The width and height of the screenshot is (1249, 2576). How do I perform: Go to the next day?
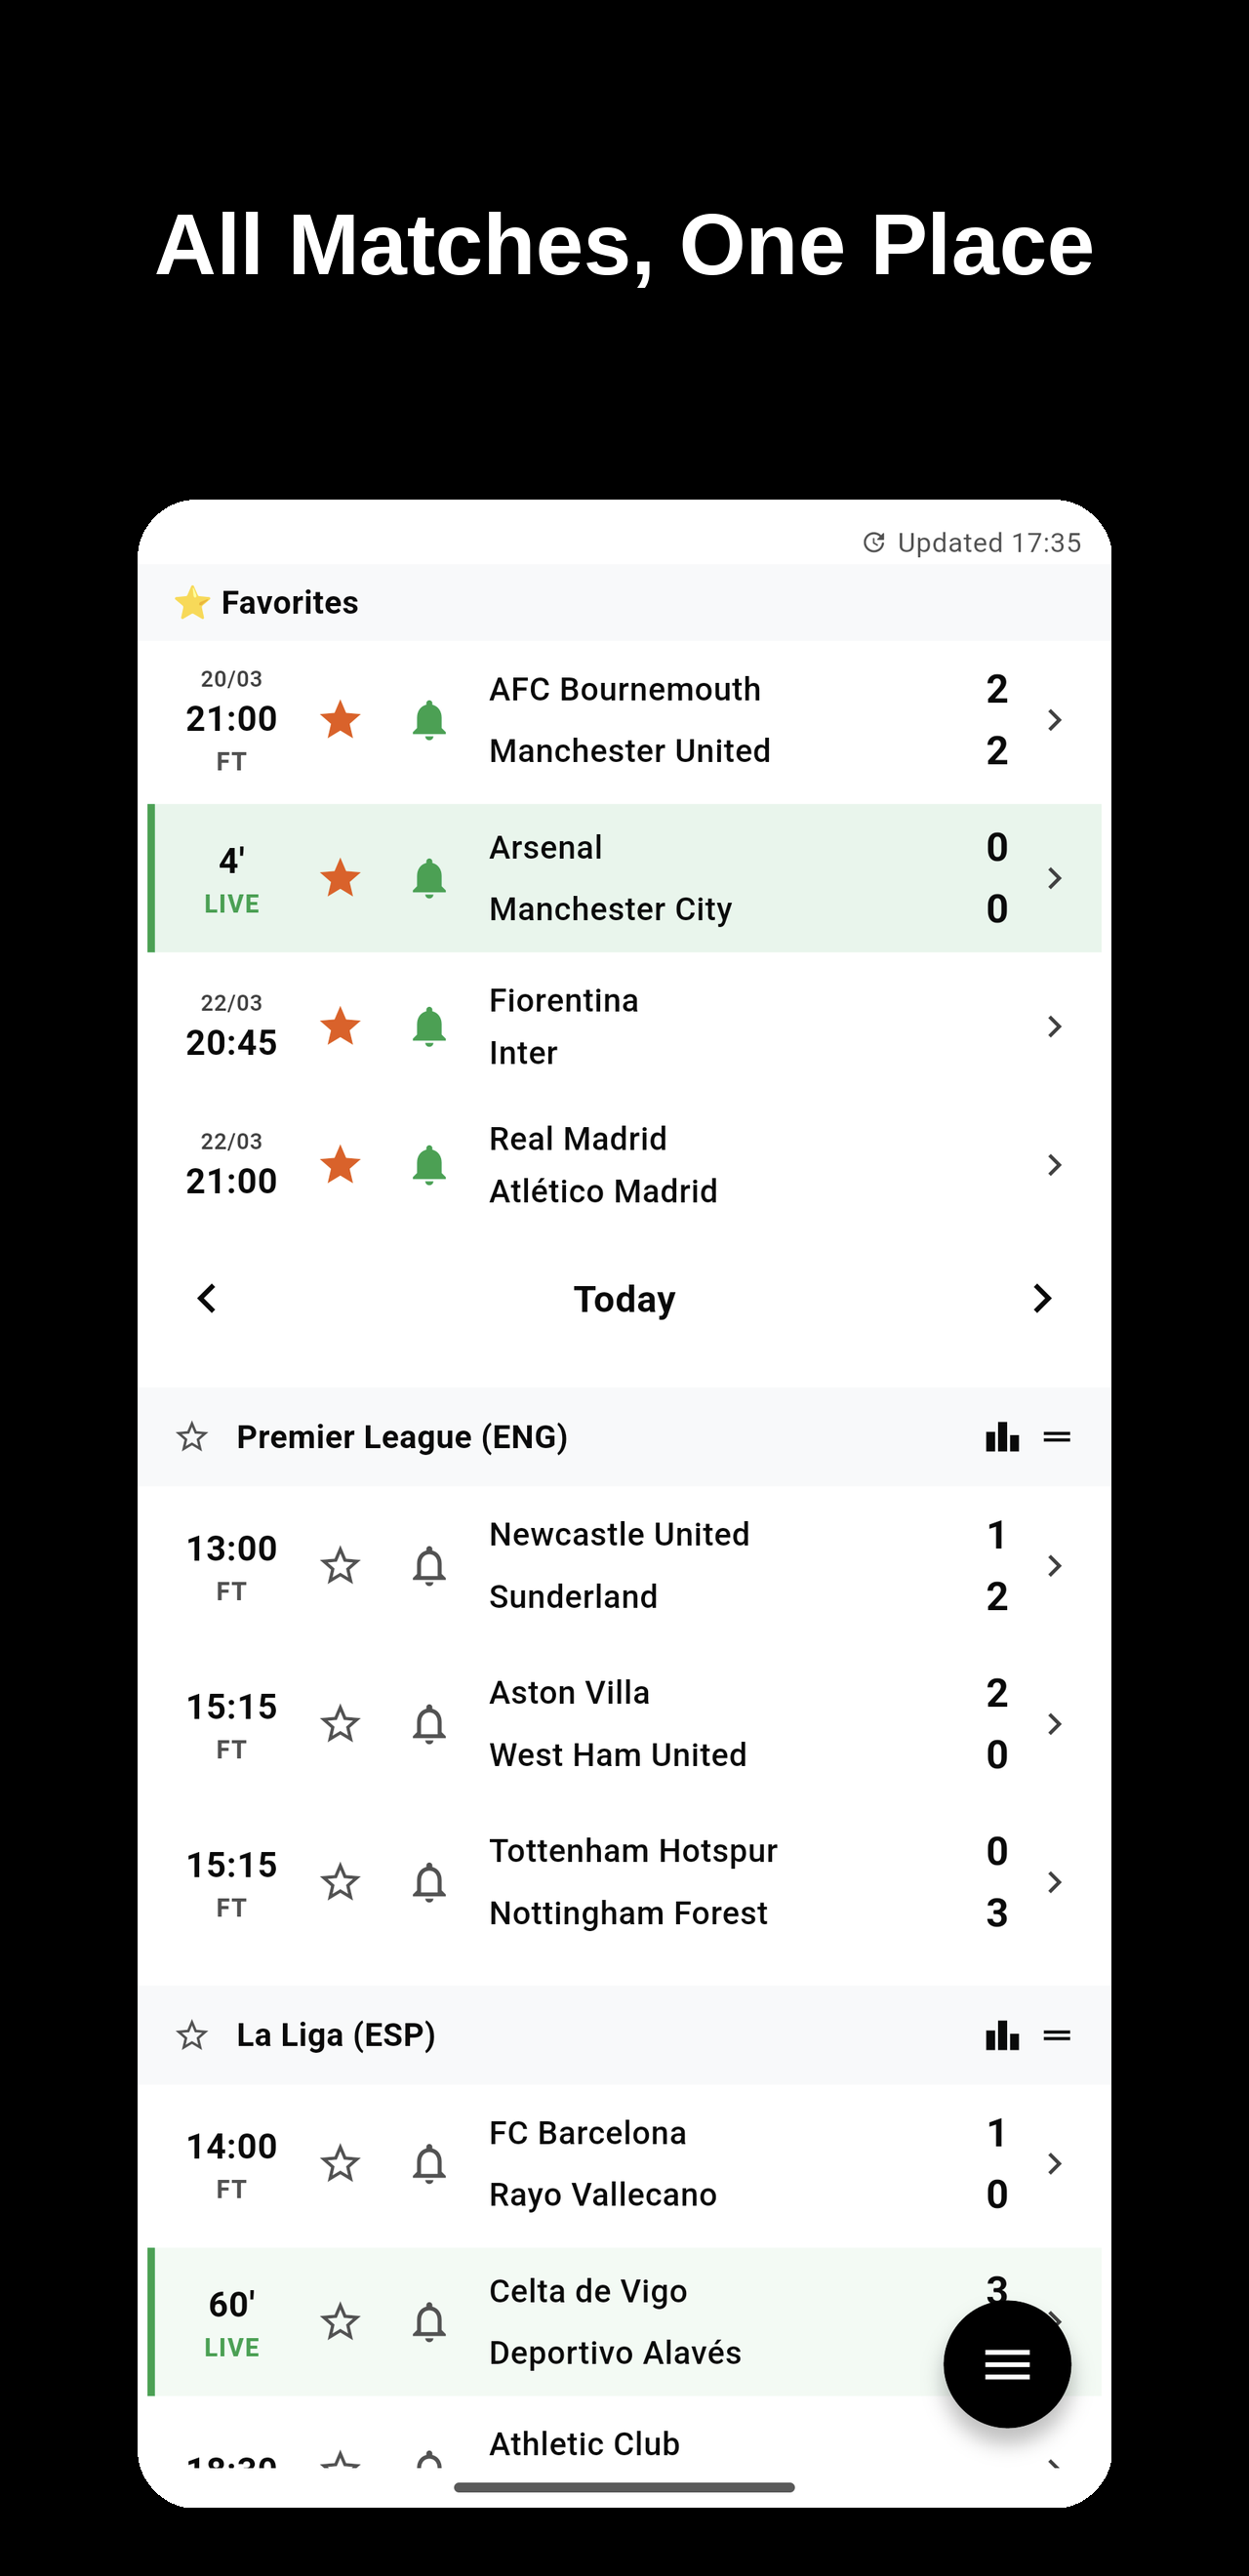click(1041, 1298)
